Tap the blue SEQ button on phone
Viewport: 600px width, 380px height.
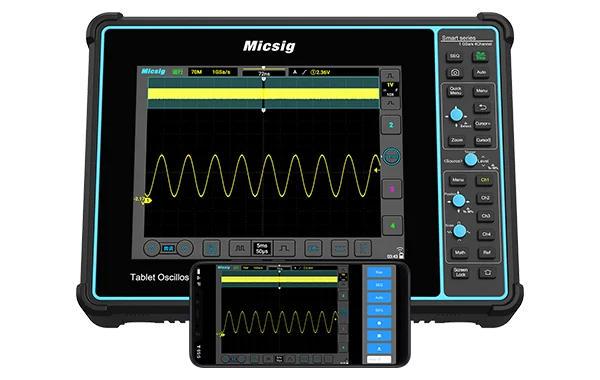tap(379, 285)
